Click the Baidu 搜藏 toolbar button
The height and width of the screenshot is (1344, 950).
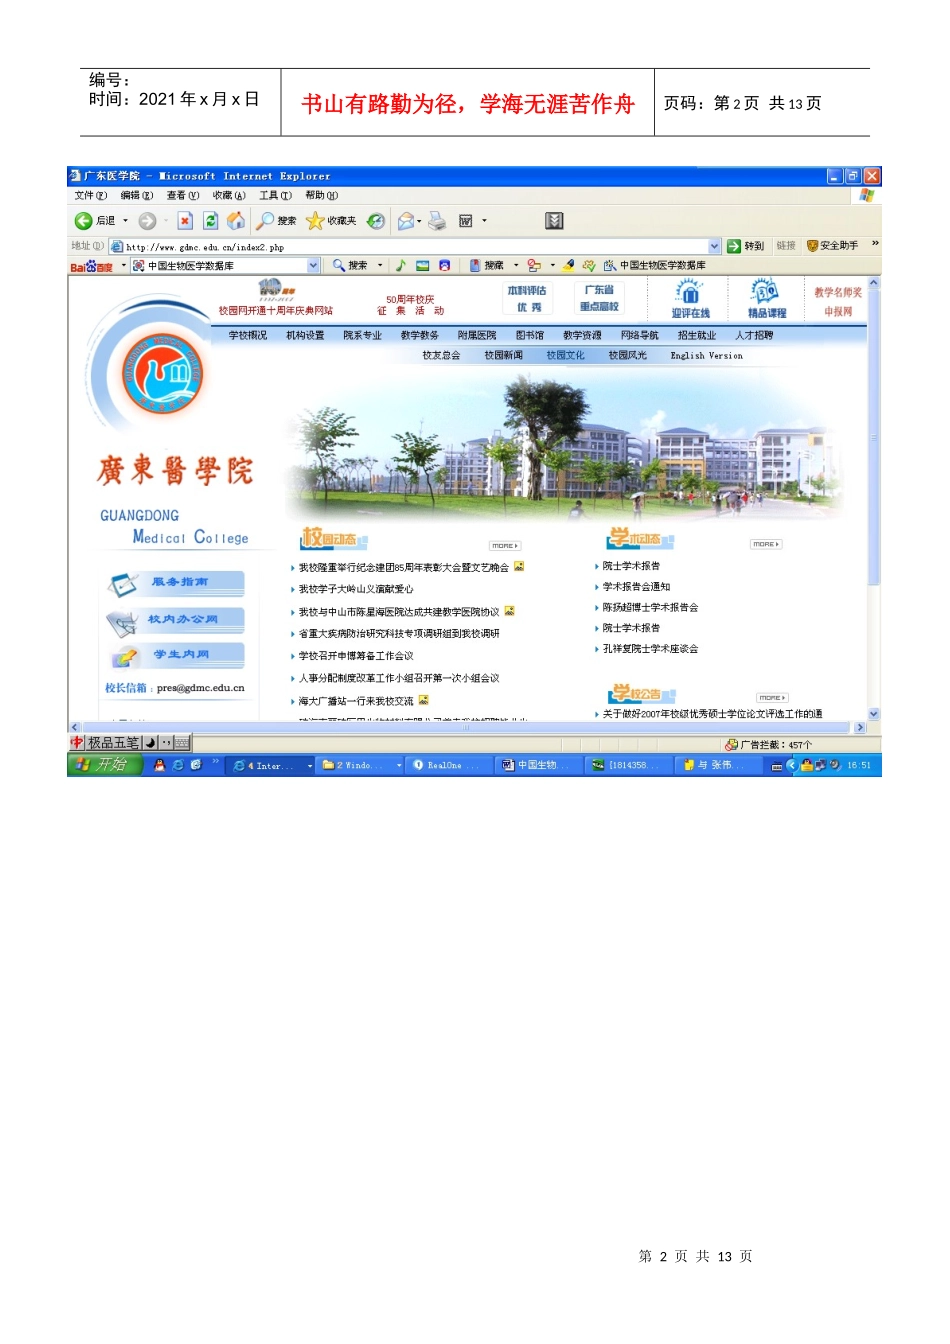487,266
